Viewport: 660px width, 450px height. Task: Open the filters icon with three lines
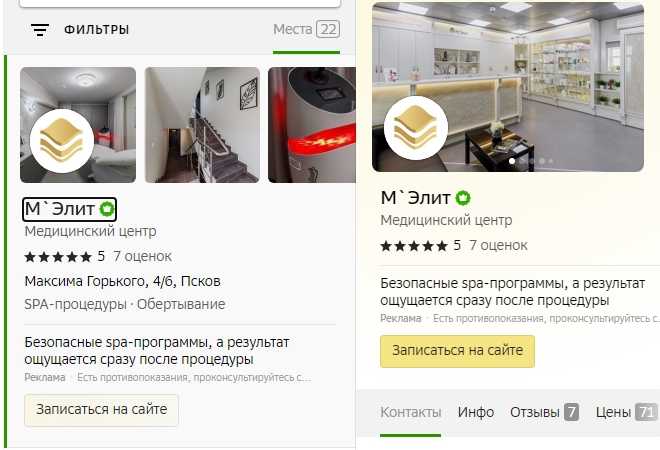[x=40, y=30]
